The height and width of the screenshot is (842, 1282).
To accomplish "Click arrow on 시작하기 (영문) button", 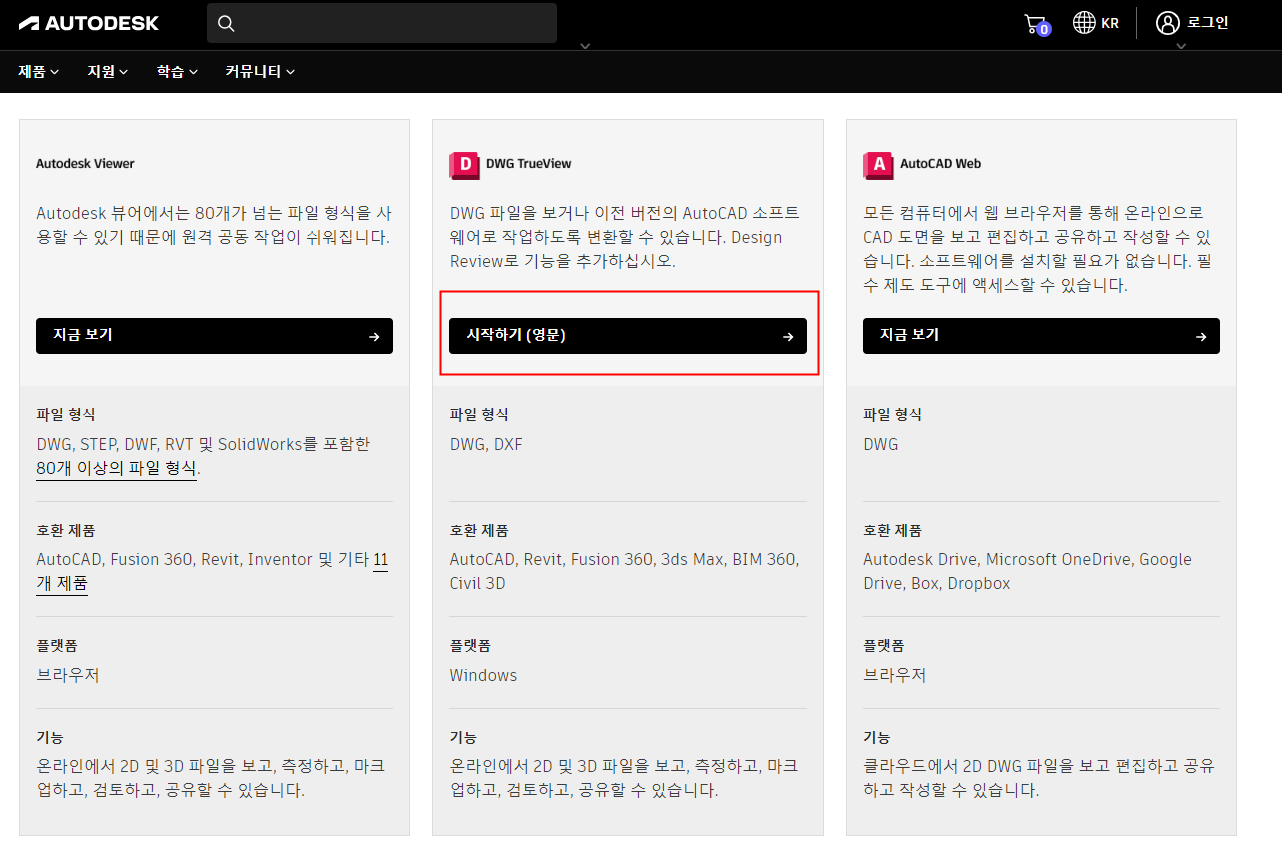I will [x=788, y=337].
